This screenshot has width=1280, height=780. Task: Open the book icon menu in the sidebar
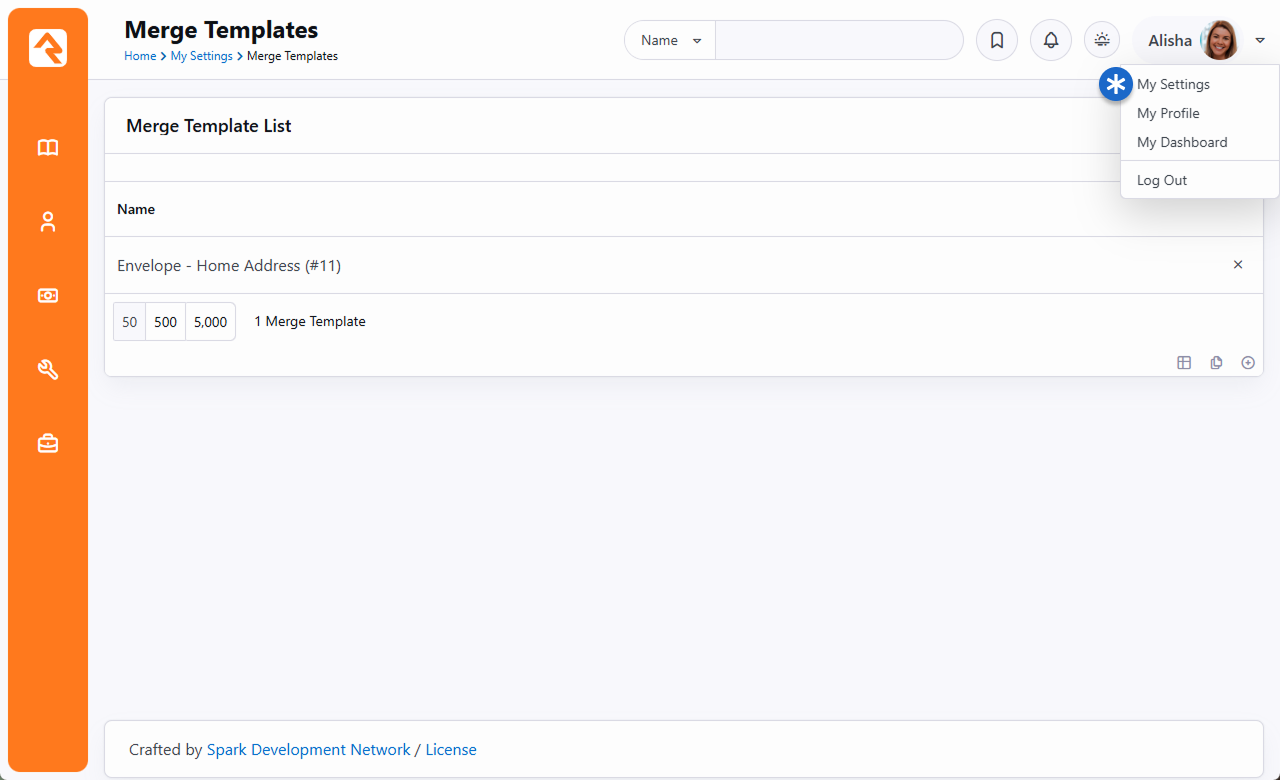[x=48, y=148]
